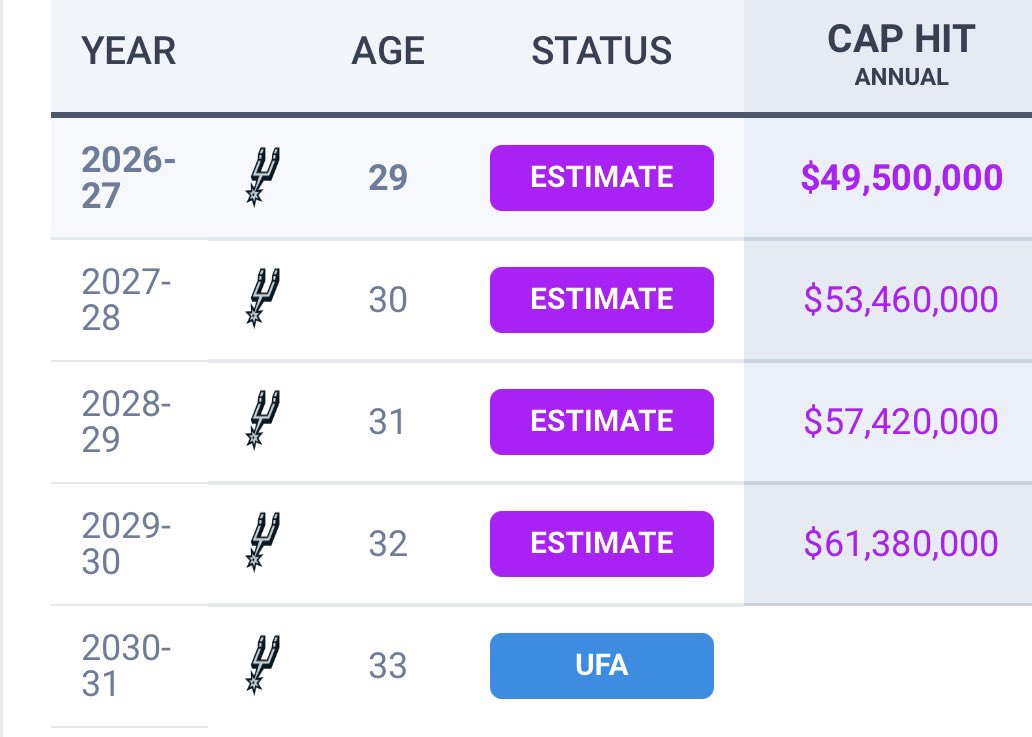Click the Spurs logo in 2027-28 row

263,298
